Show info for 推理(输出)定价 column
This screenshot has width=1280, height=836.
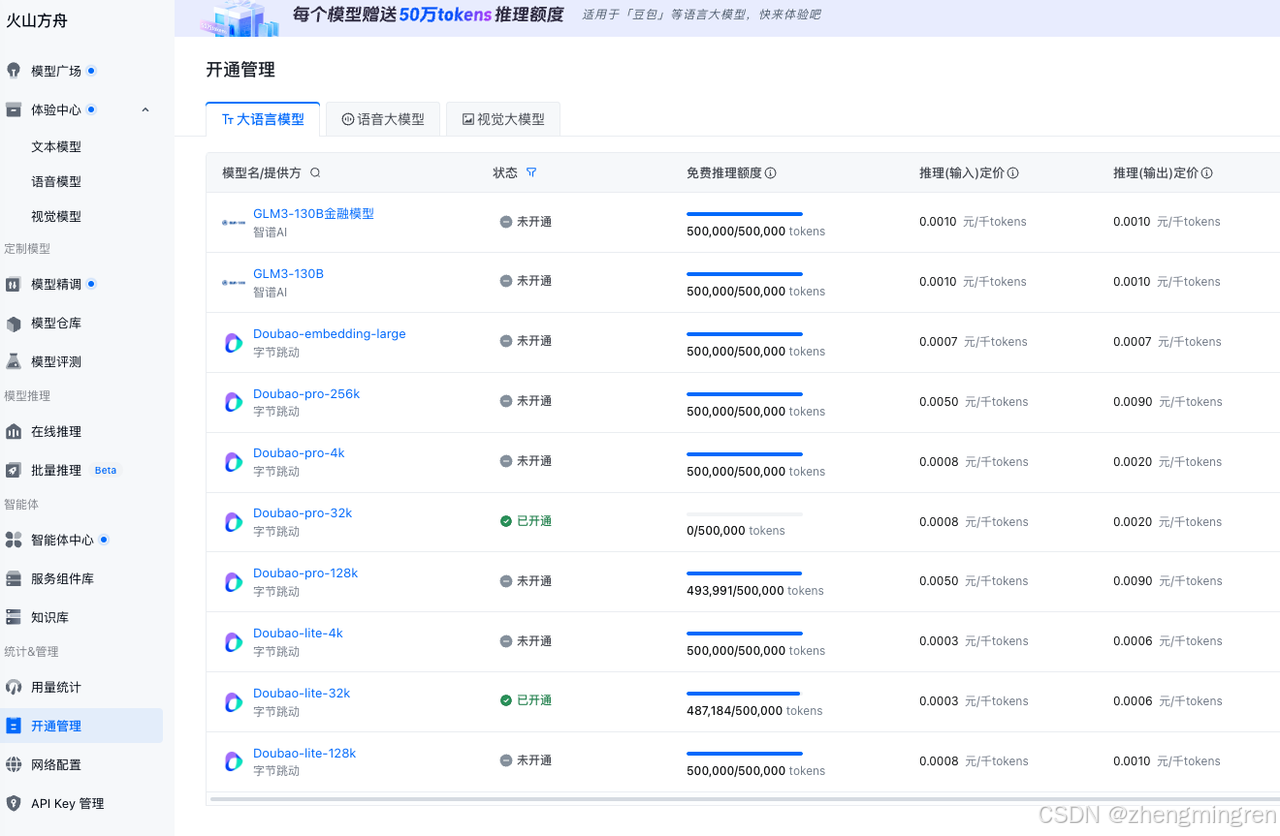point(1206,173)
